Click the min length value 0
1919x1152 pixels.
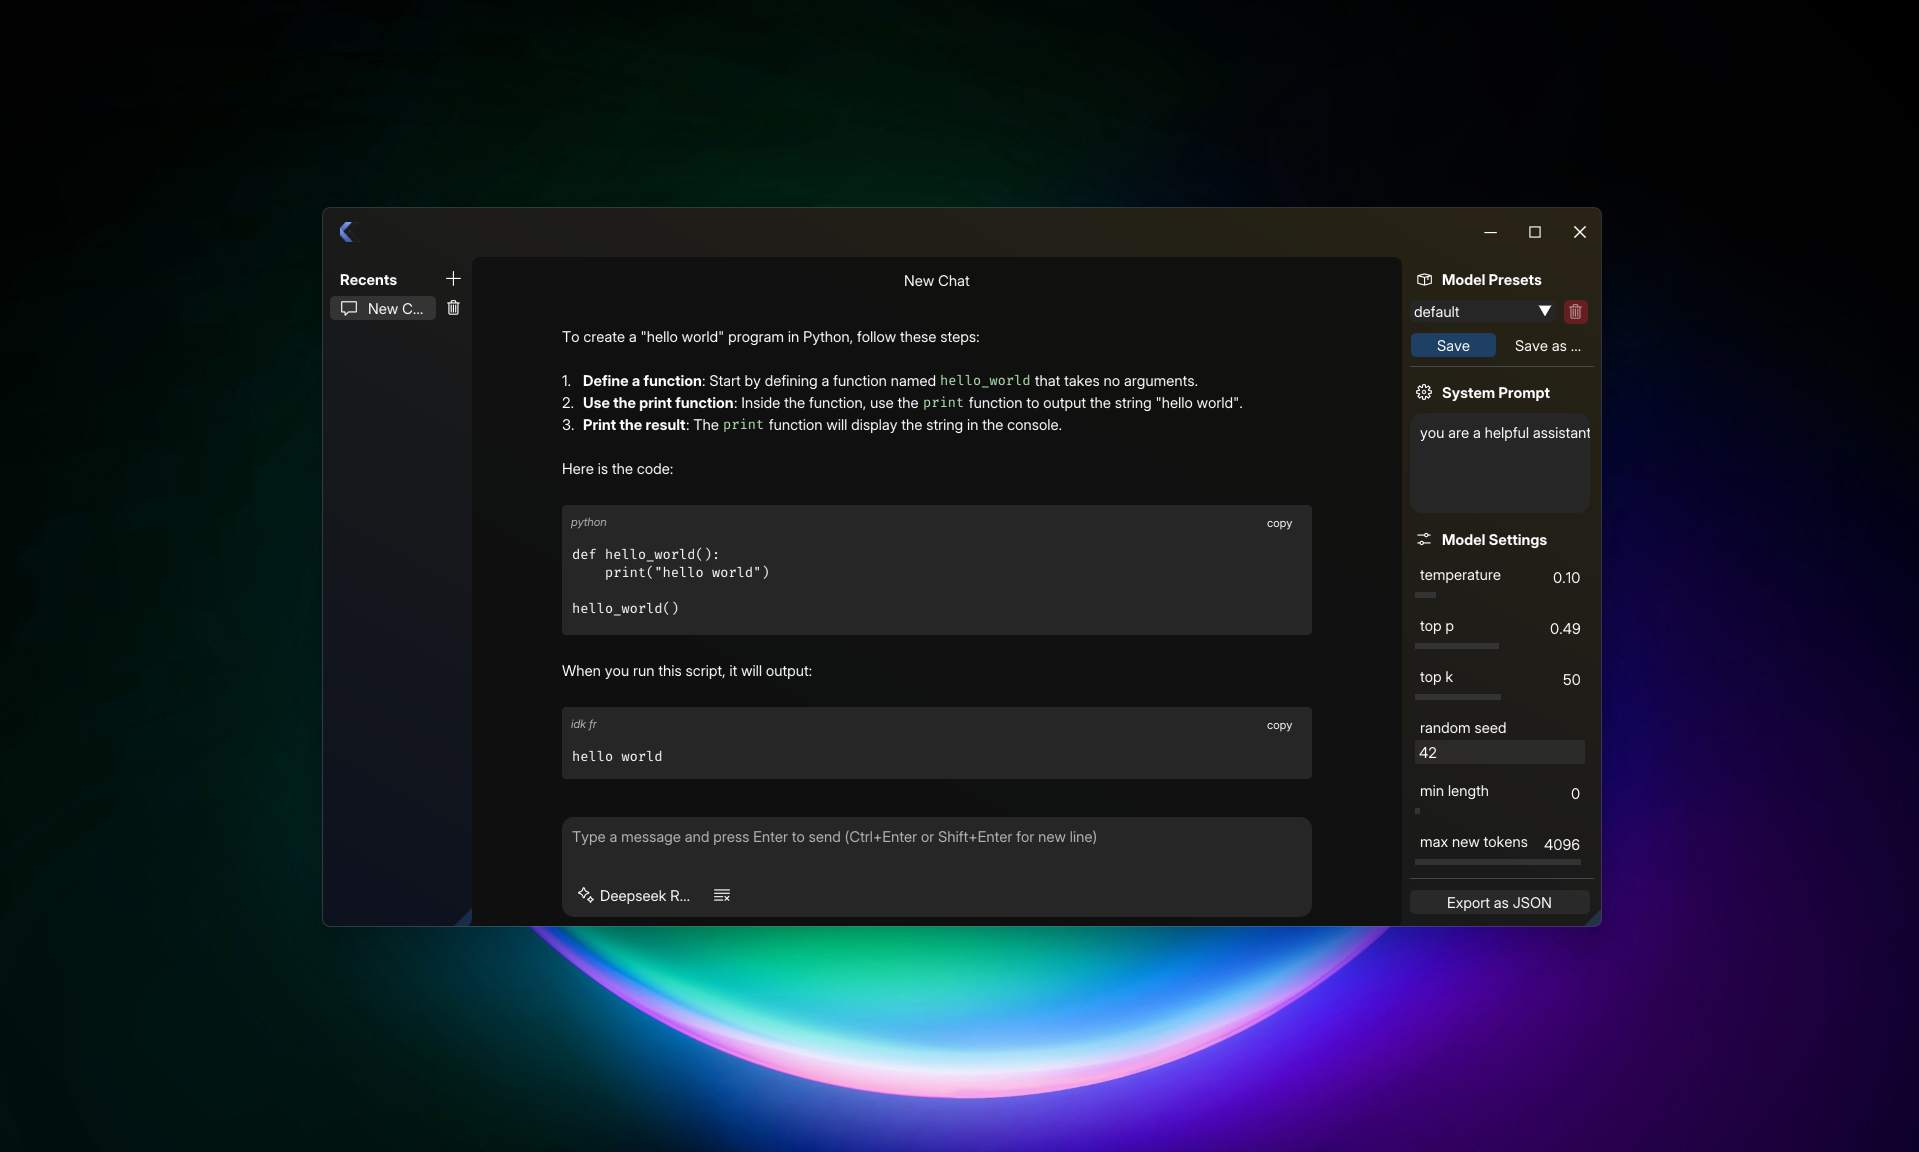(1575, 794)
